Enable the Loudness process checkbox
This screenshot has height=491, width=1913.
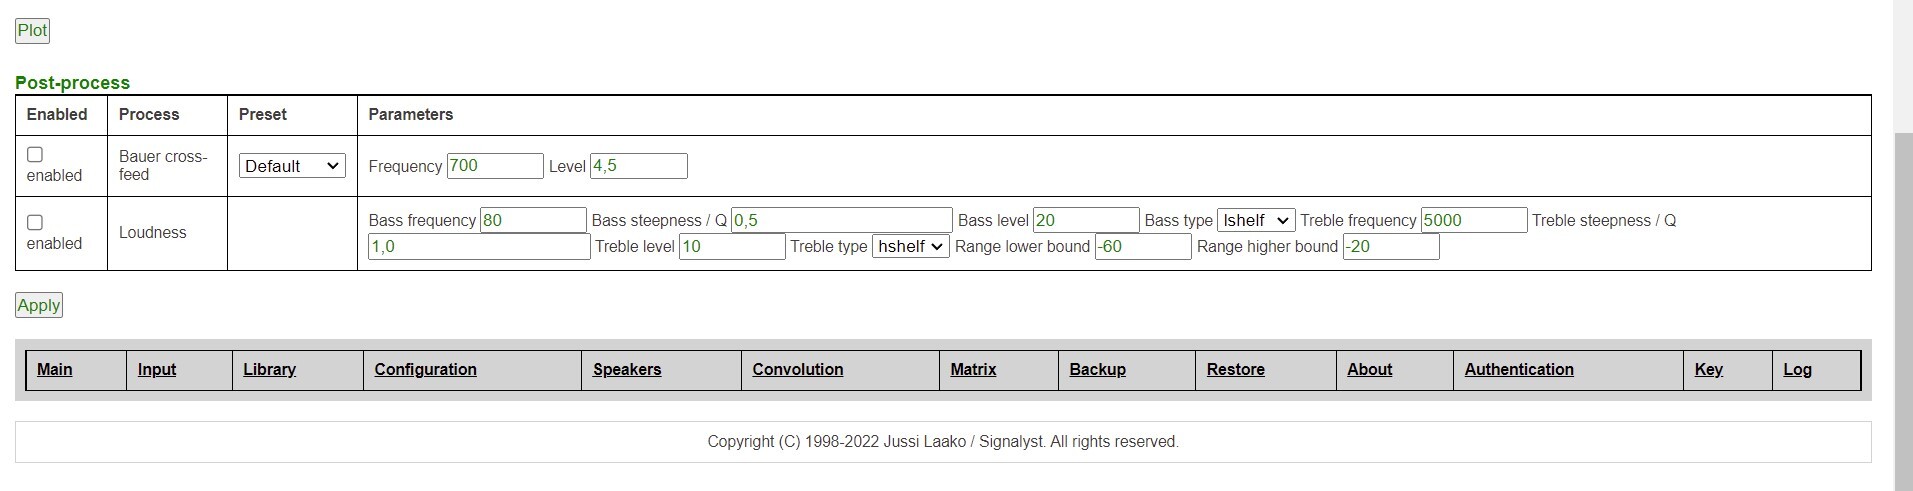[35, 222]
